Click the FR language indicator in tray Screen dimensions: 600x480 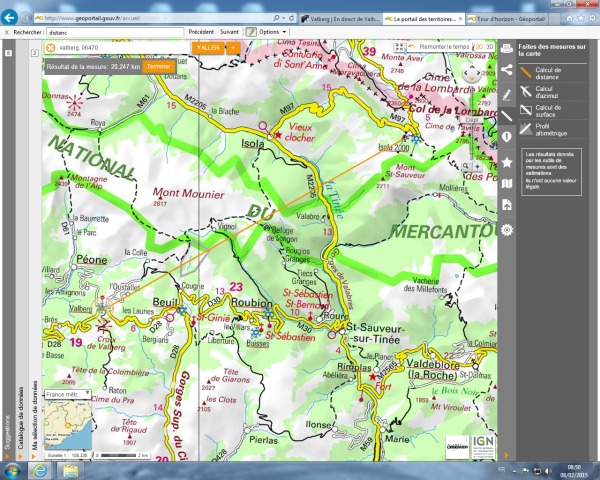pyautogui.click(x=501, y=470)
